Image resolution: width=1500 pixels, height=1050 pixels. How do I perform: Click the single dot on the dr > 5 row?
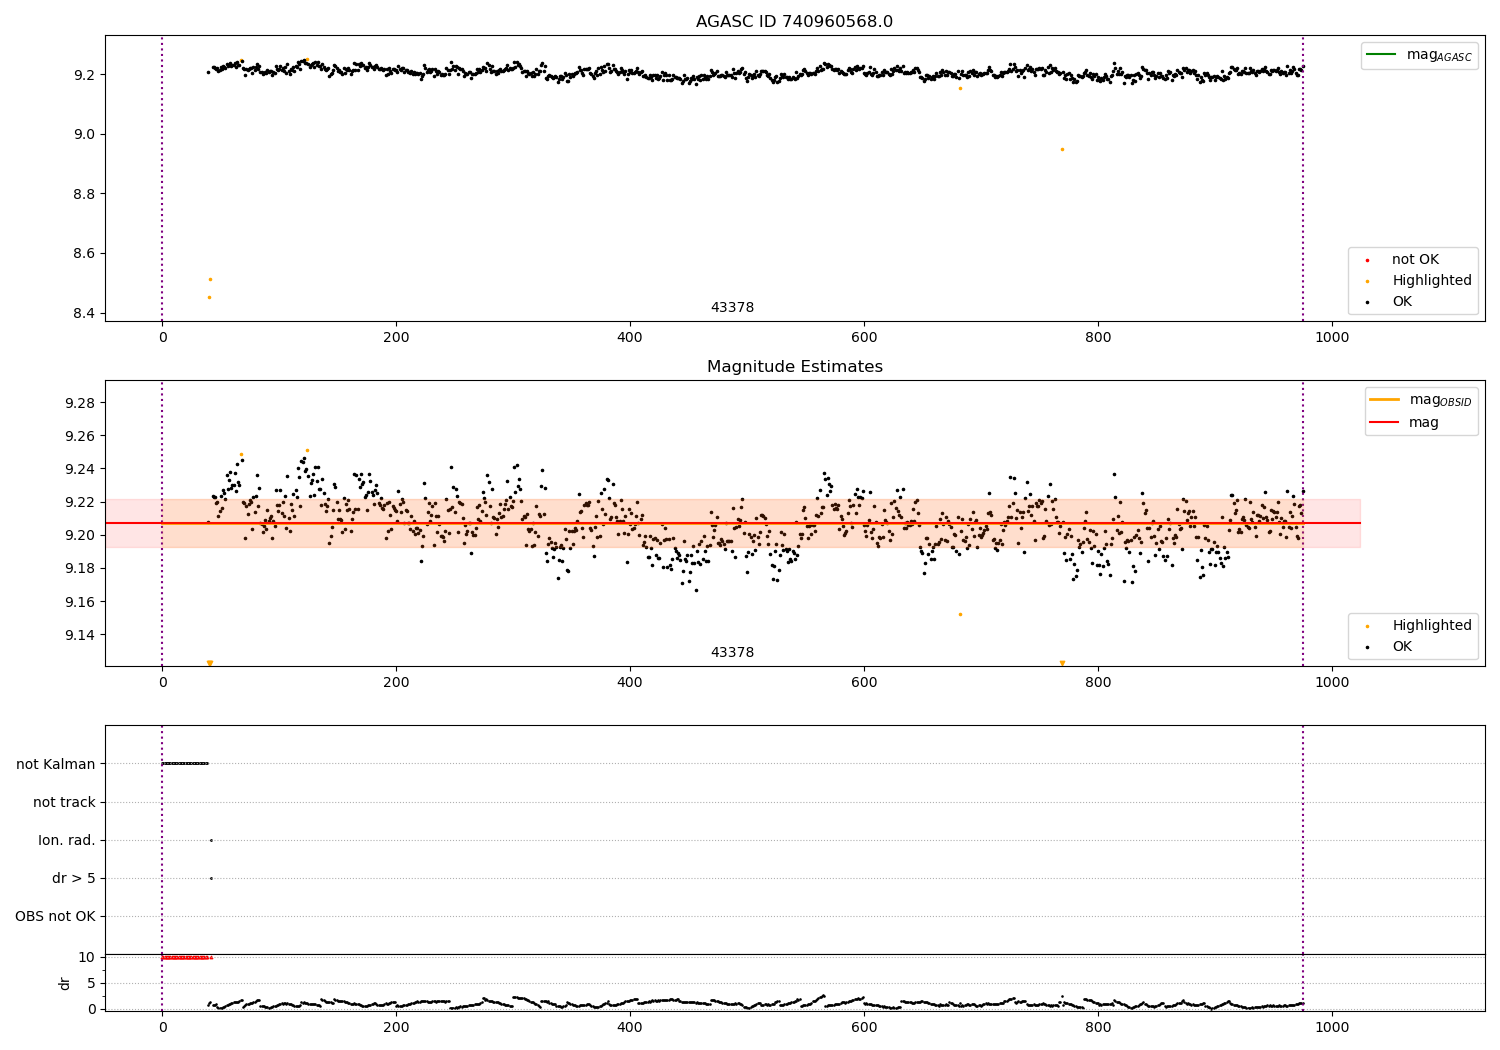[x=211, y=878]
